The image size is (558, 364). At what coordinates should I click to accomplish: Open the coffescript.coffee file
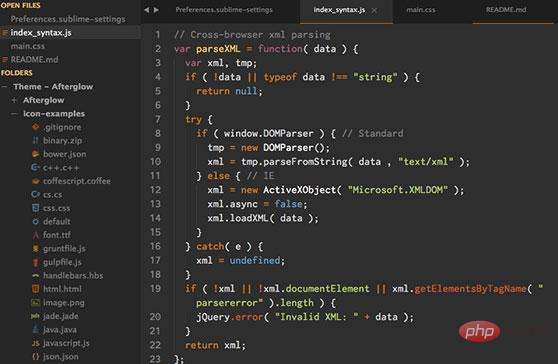tap(77, 181)
